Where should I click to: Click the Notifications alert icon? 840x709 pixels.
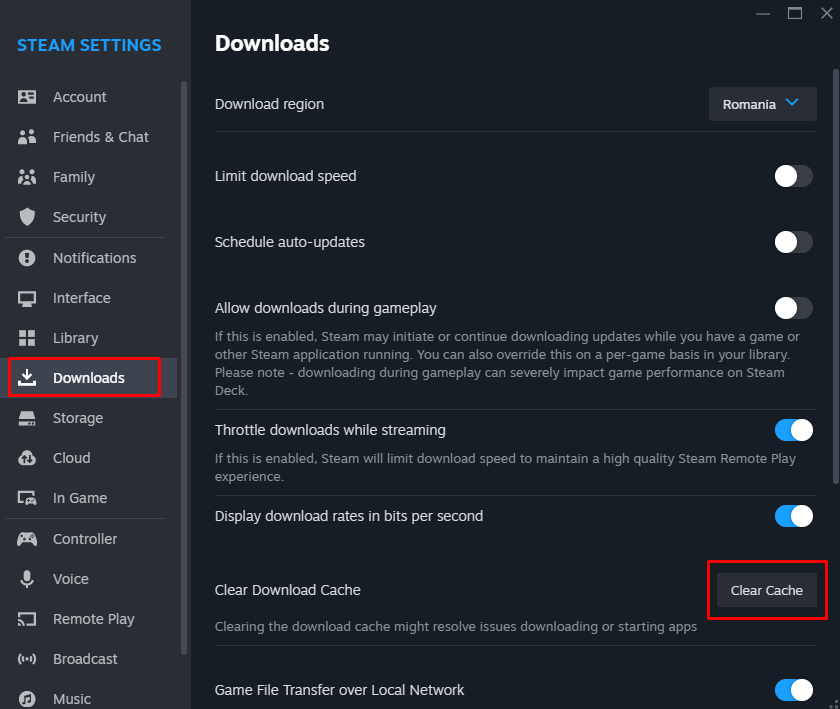(x=27, y=258)
